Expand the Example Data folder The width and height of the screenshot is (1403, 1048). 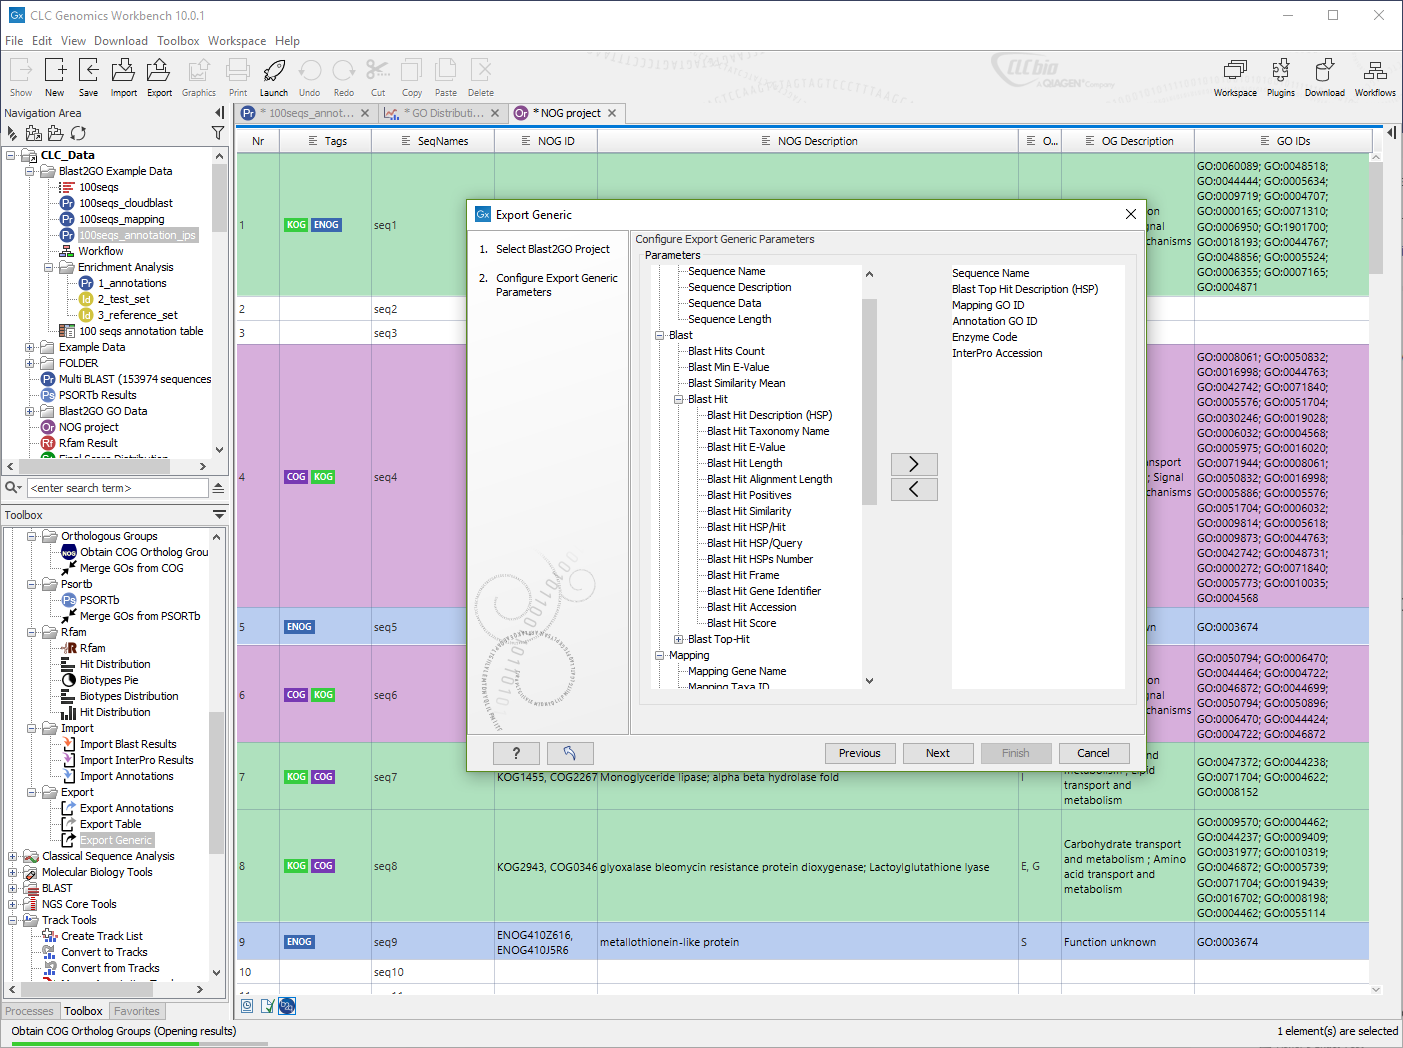30,347
